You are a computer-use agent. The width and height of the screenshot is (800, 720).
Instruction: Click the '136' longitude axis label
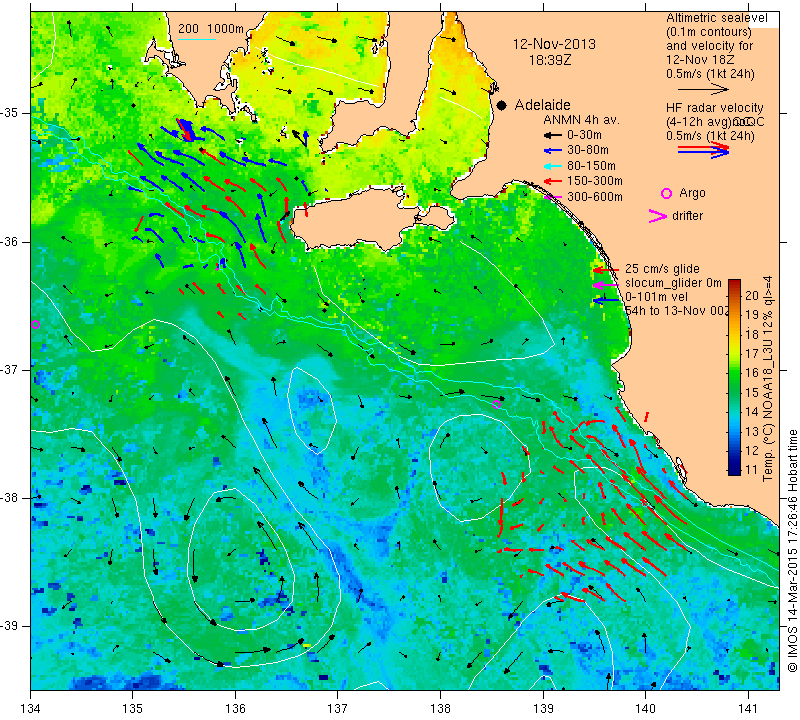tap(235, 709)
